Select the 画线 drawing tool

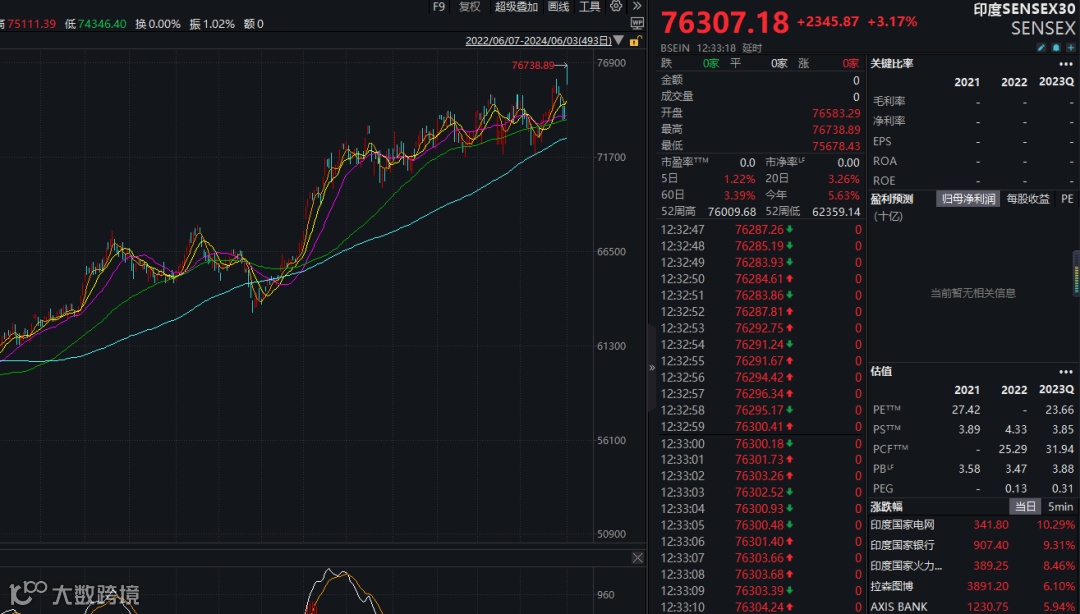(x=558, y=6)
